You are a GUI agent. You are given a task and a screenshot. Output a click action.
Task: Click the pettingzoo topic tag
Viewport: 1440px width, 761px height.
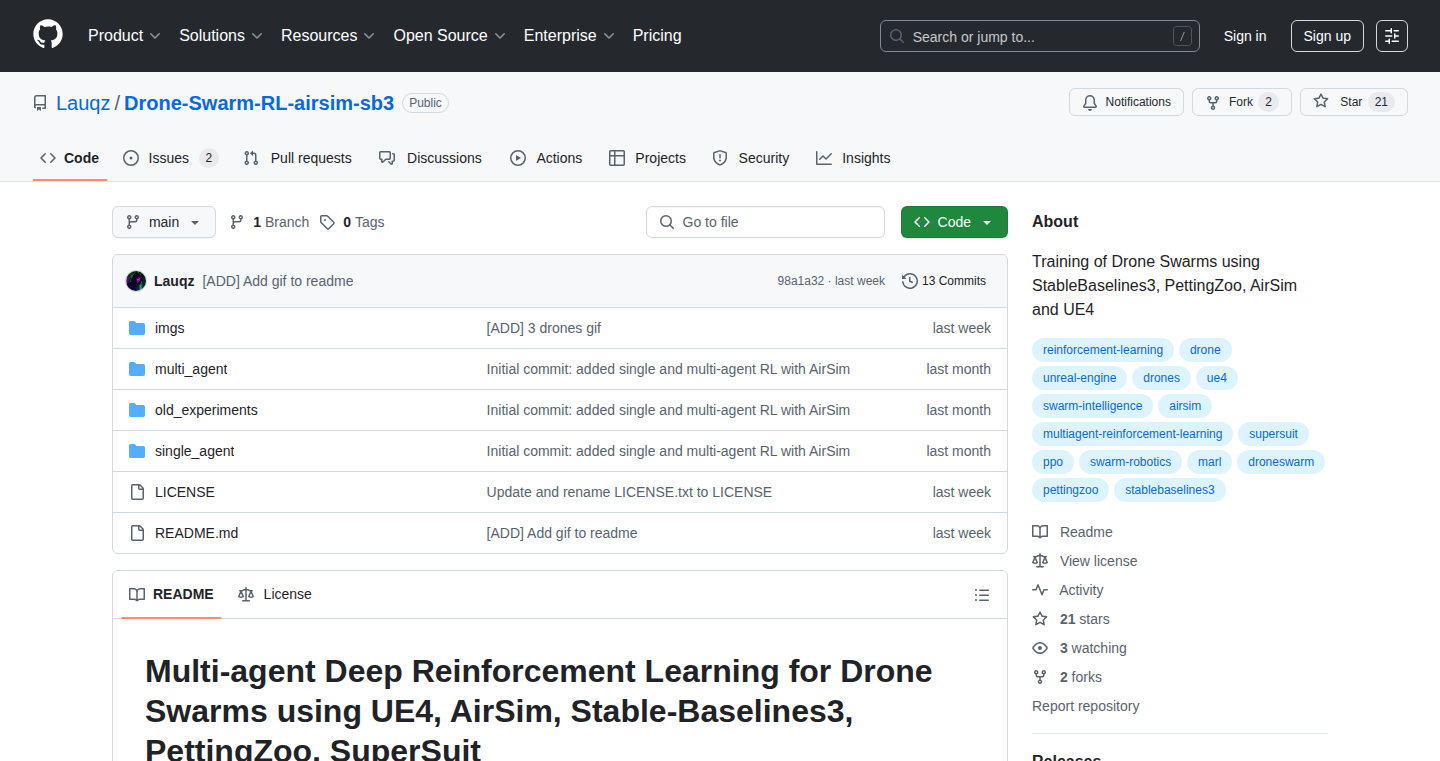(x=1071, y=490)
